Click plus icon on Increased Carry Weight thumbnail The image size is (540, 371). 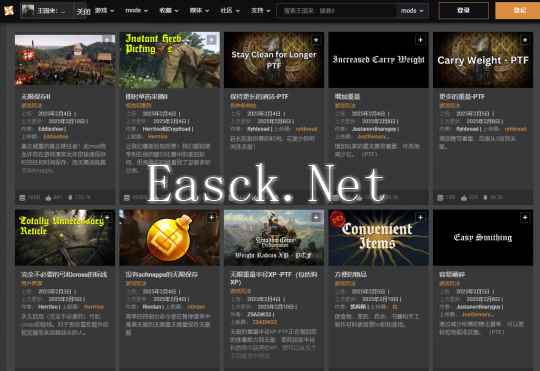point(420,40)
